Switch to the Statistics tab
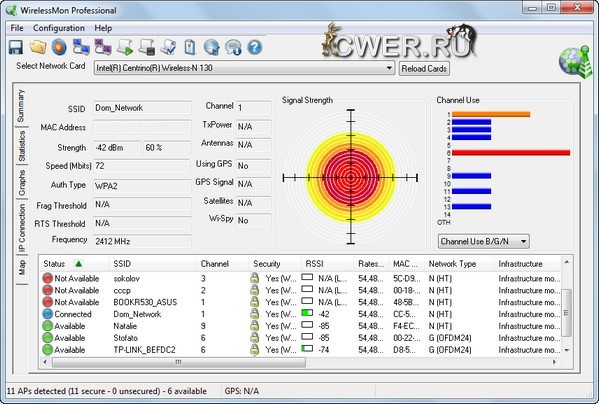The image size is (599, 404). [22, 146]
